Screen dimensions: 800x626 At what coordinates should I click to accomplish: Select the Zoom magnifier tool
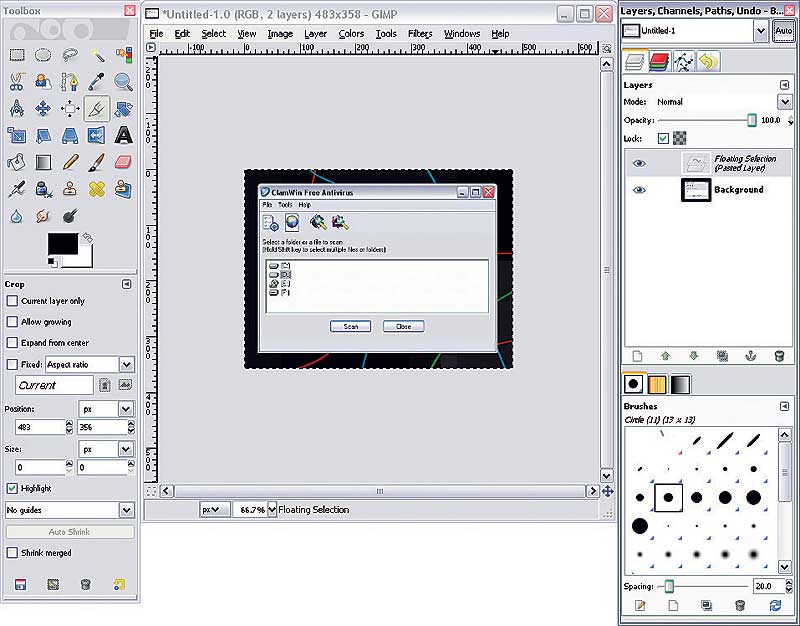pyautogui.click(x=123, y=82)
